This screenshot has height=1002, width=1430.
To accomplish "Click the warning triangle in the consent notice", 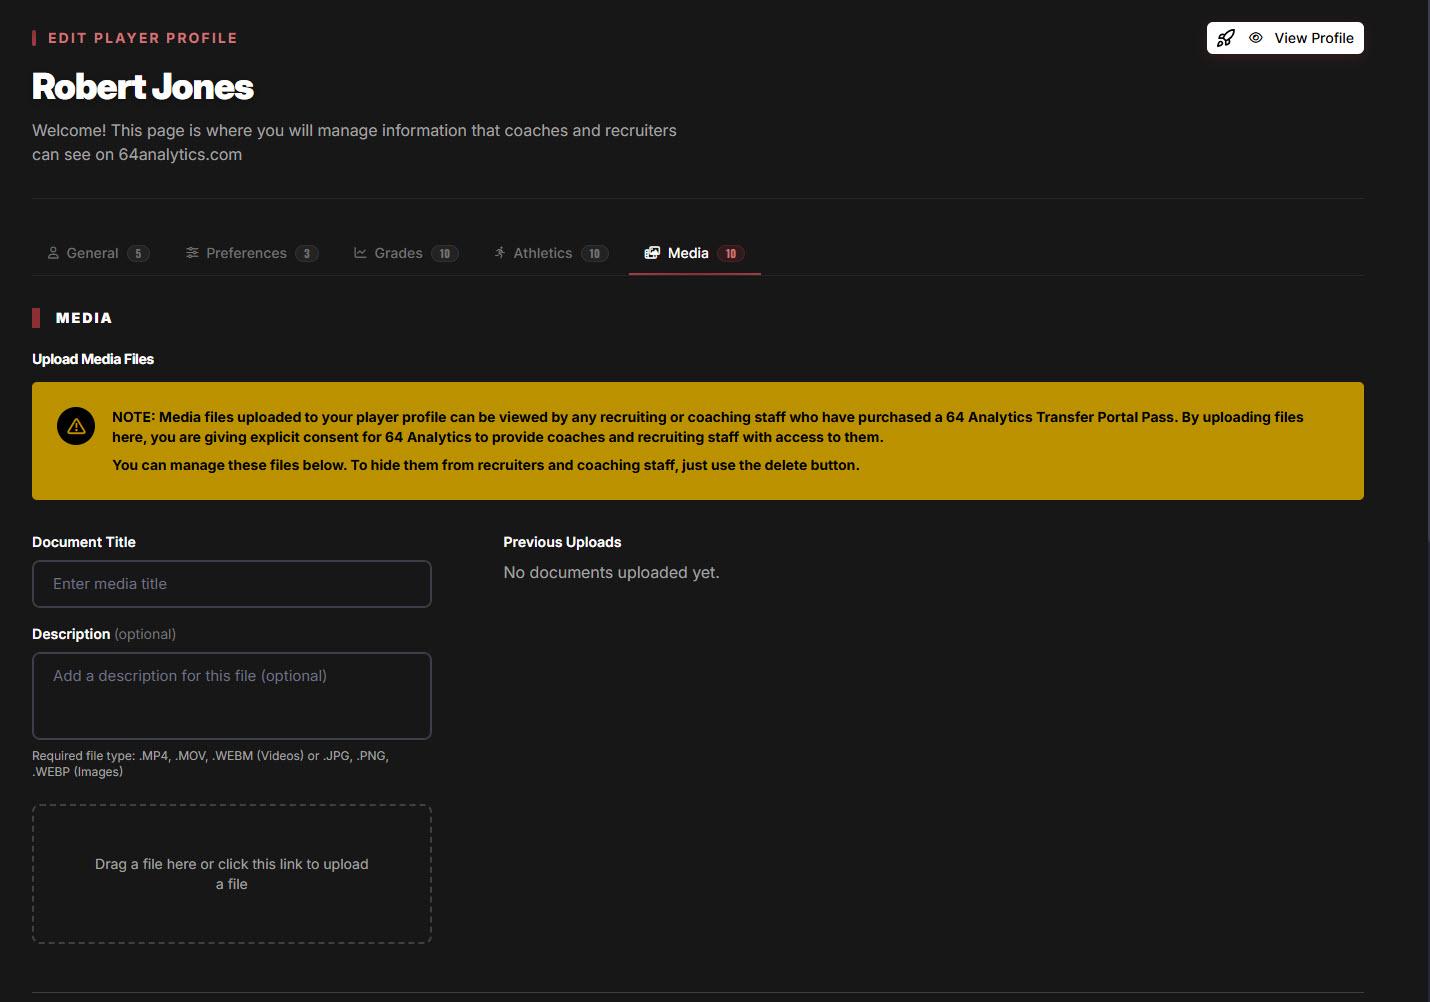I will [x=76, y=425].
